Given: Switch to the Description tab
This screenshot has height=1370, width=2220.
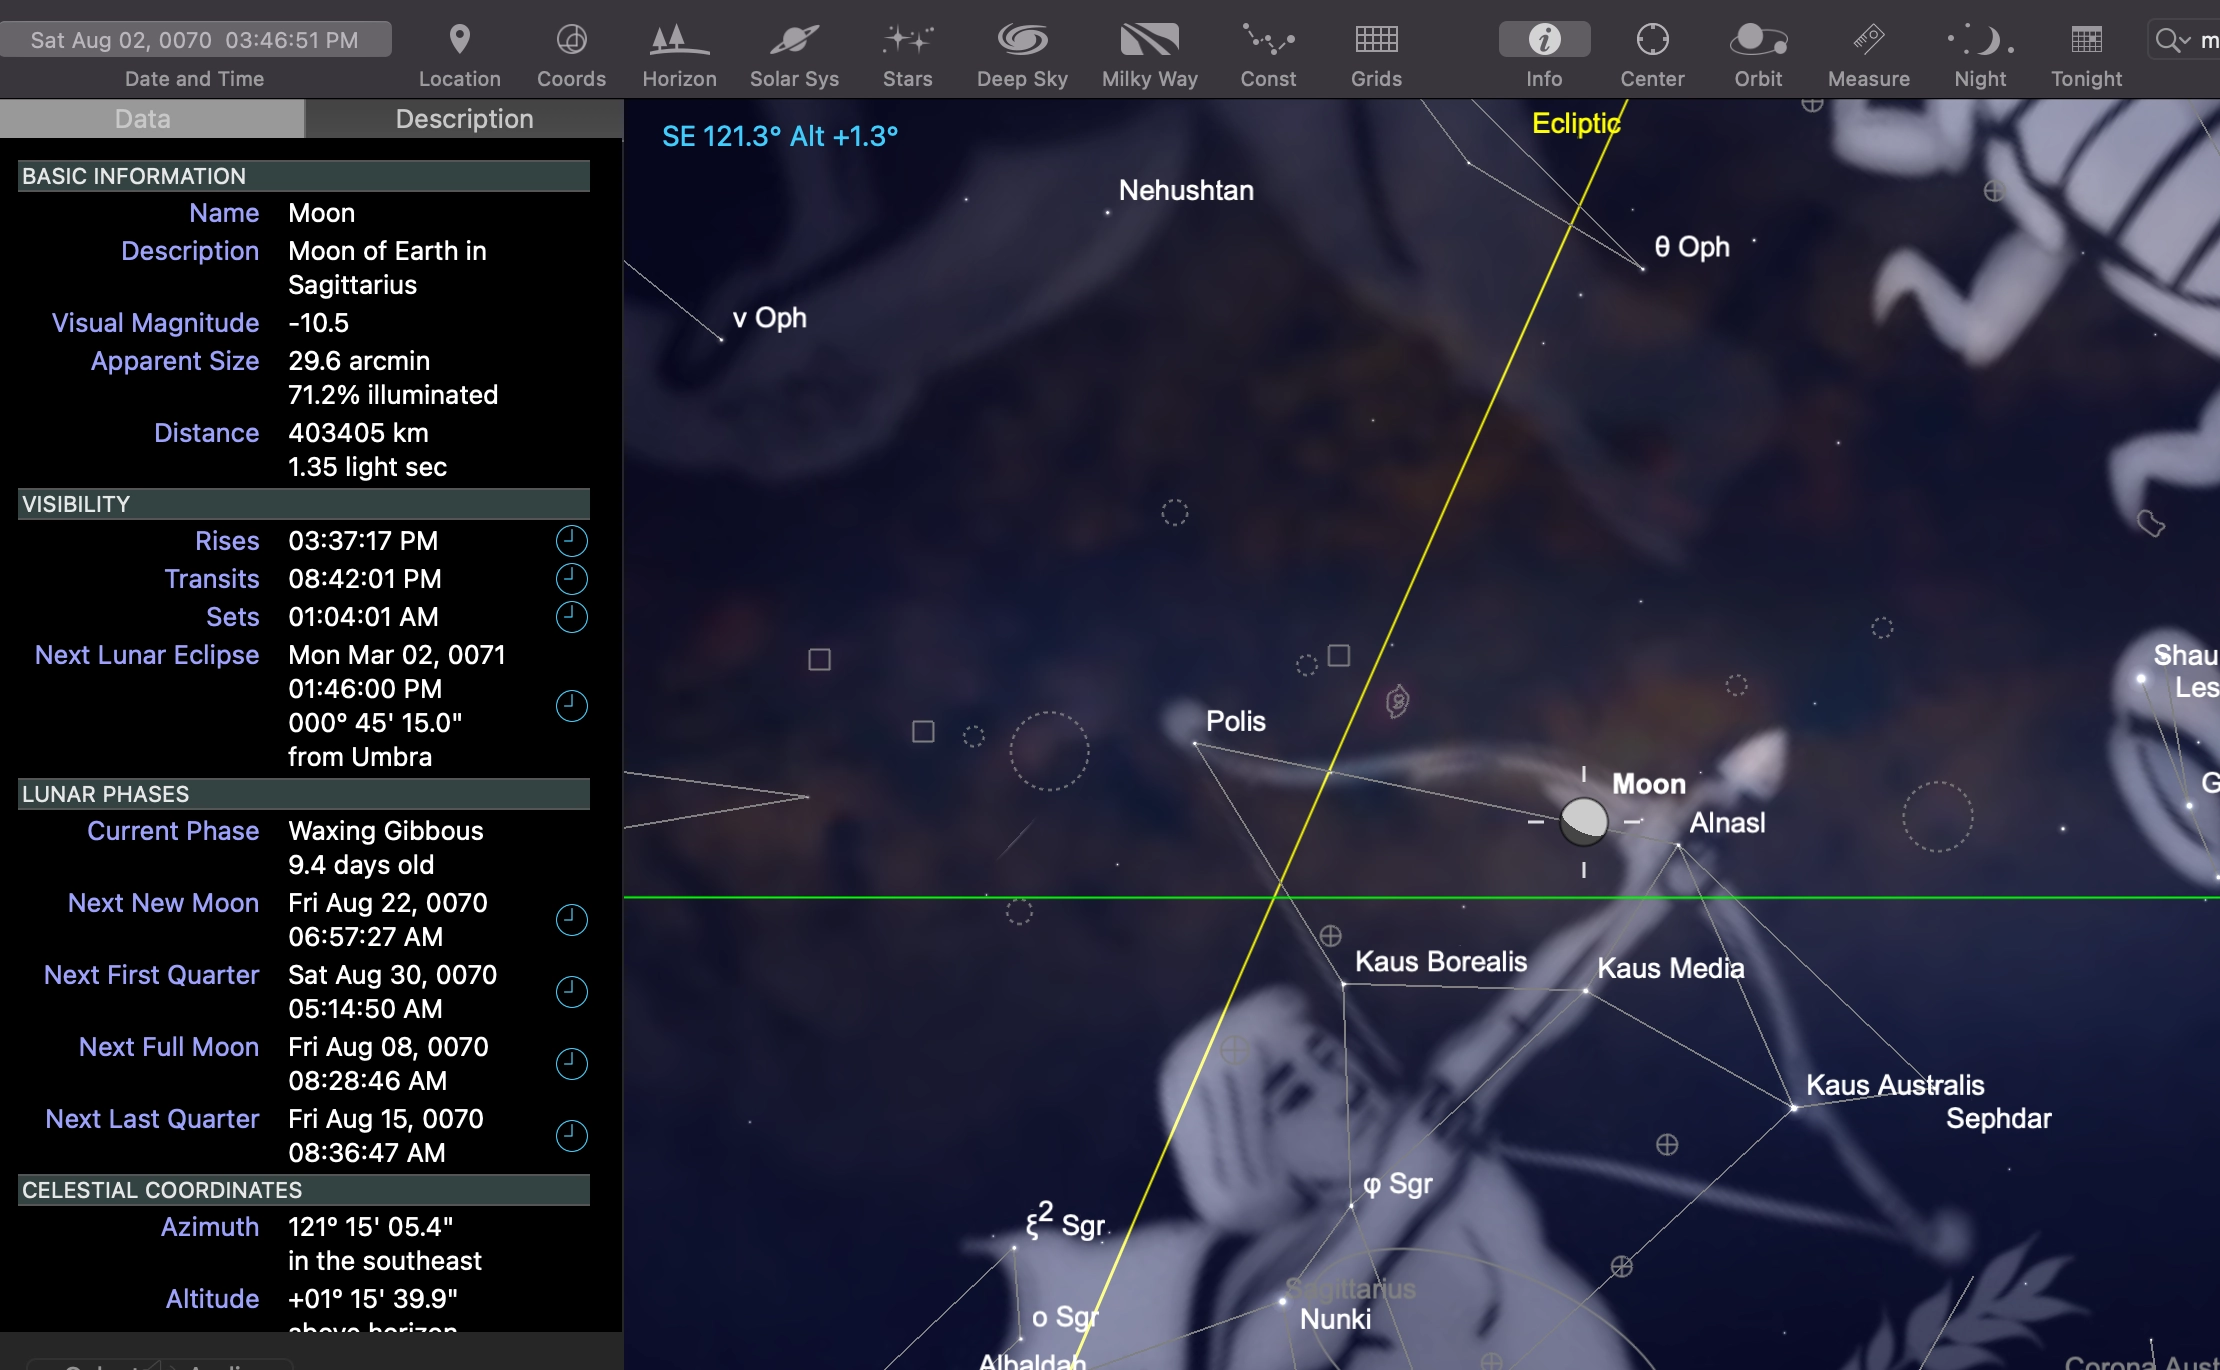Looking at the screenshot, I should (464, 119).
